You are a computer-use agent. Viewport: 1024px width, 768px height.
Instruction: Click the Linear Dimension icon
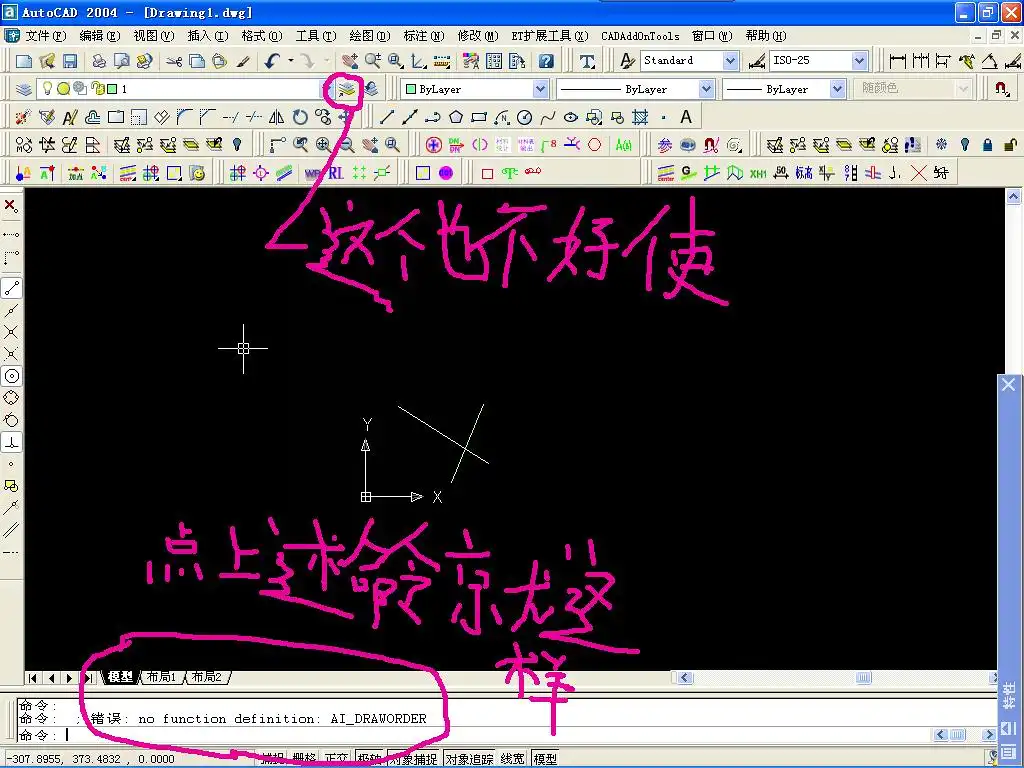(x=898, y=61)
